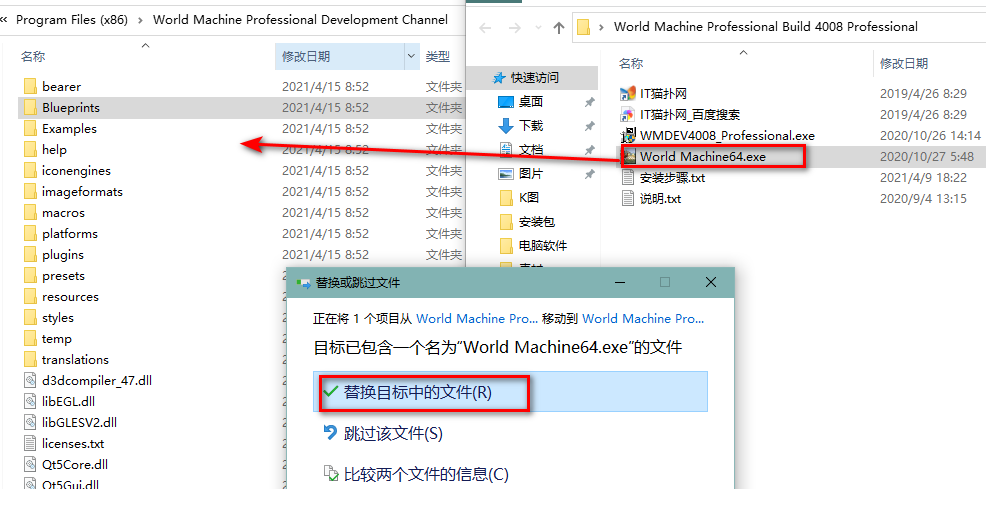
Task: Open the source World Machine Pro... link
Action: [x=477, y=318]
